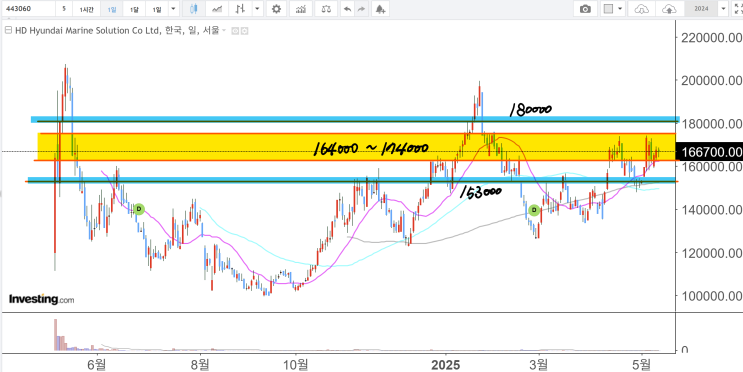Open the dropdown arrow beside 2024
The height and width of the screenshot is (372, 743).
tap(723, 9)
